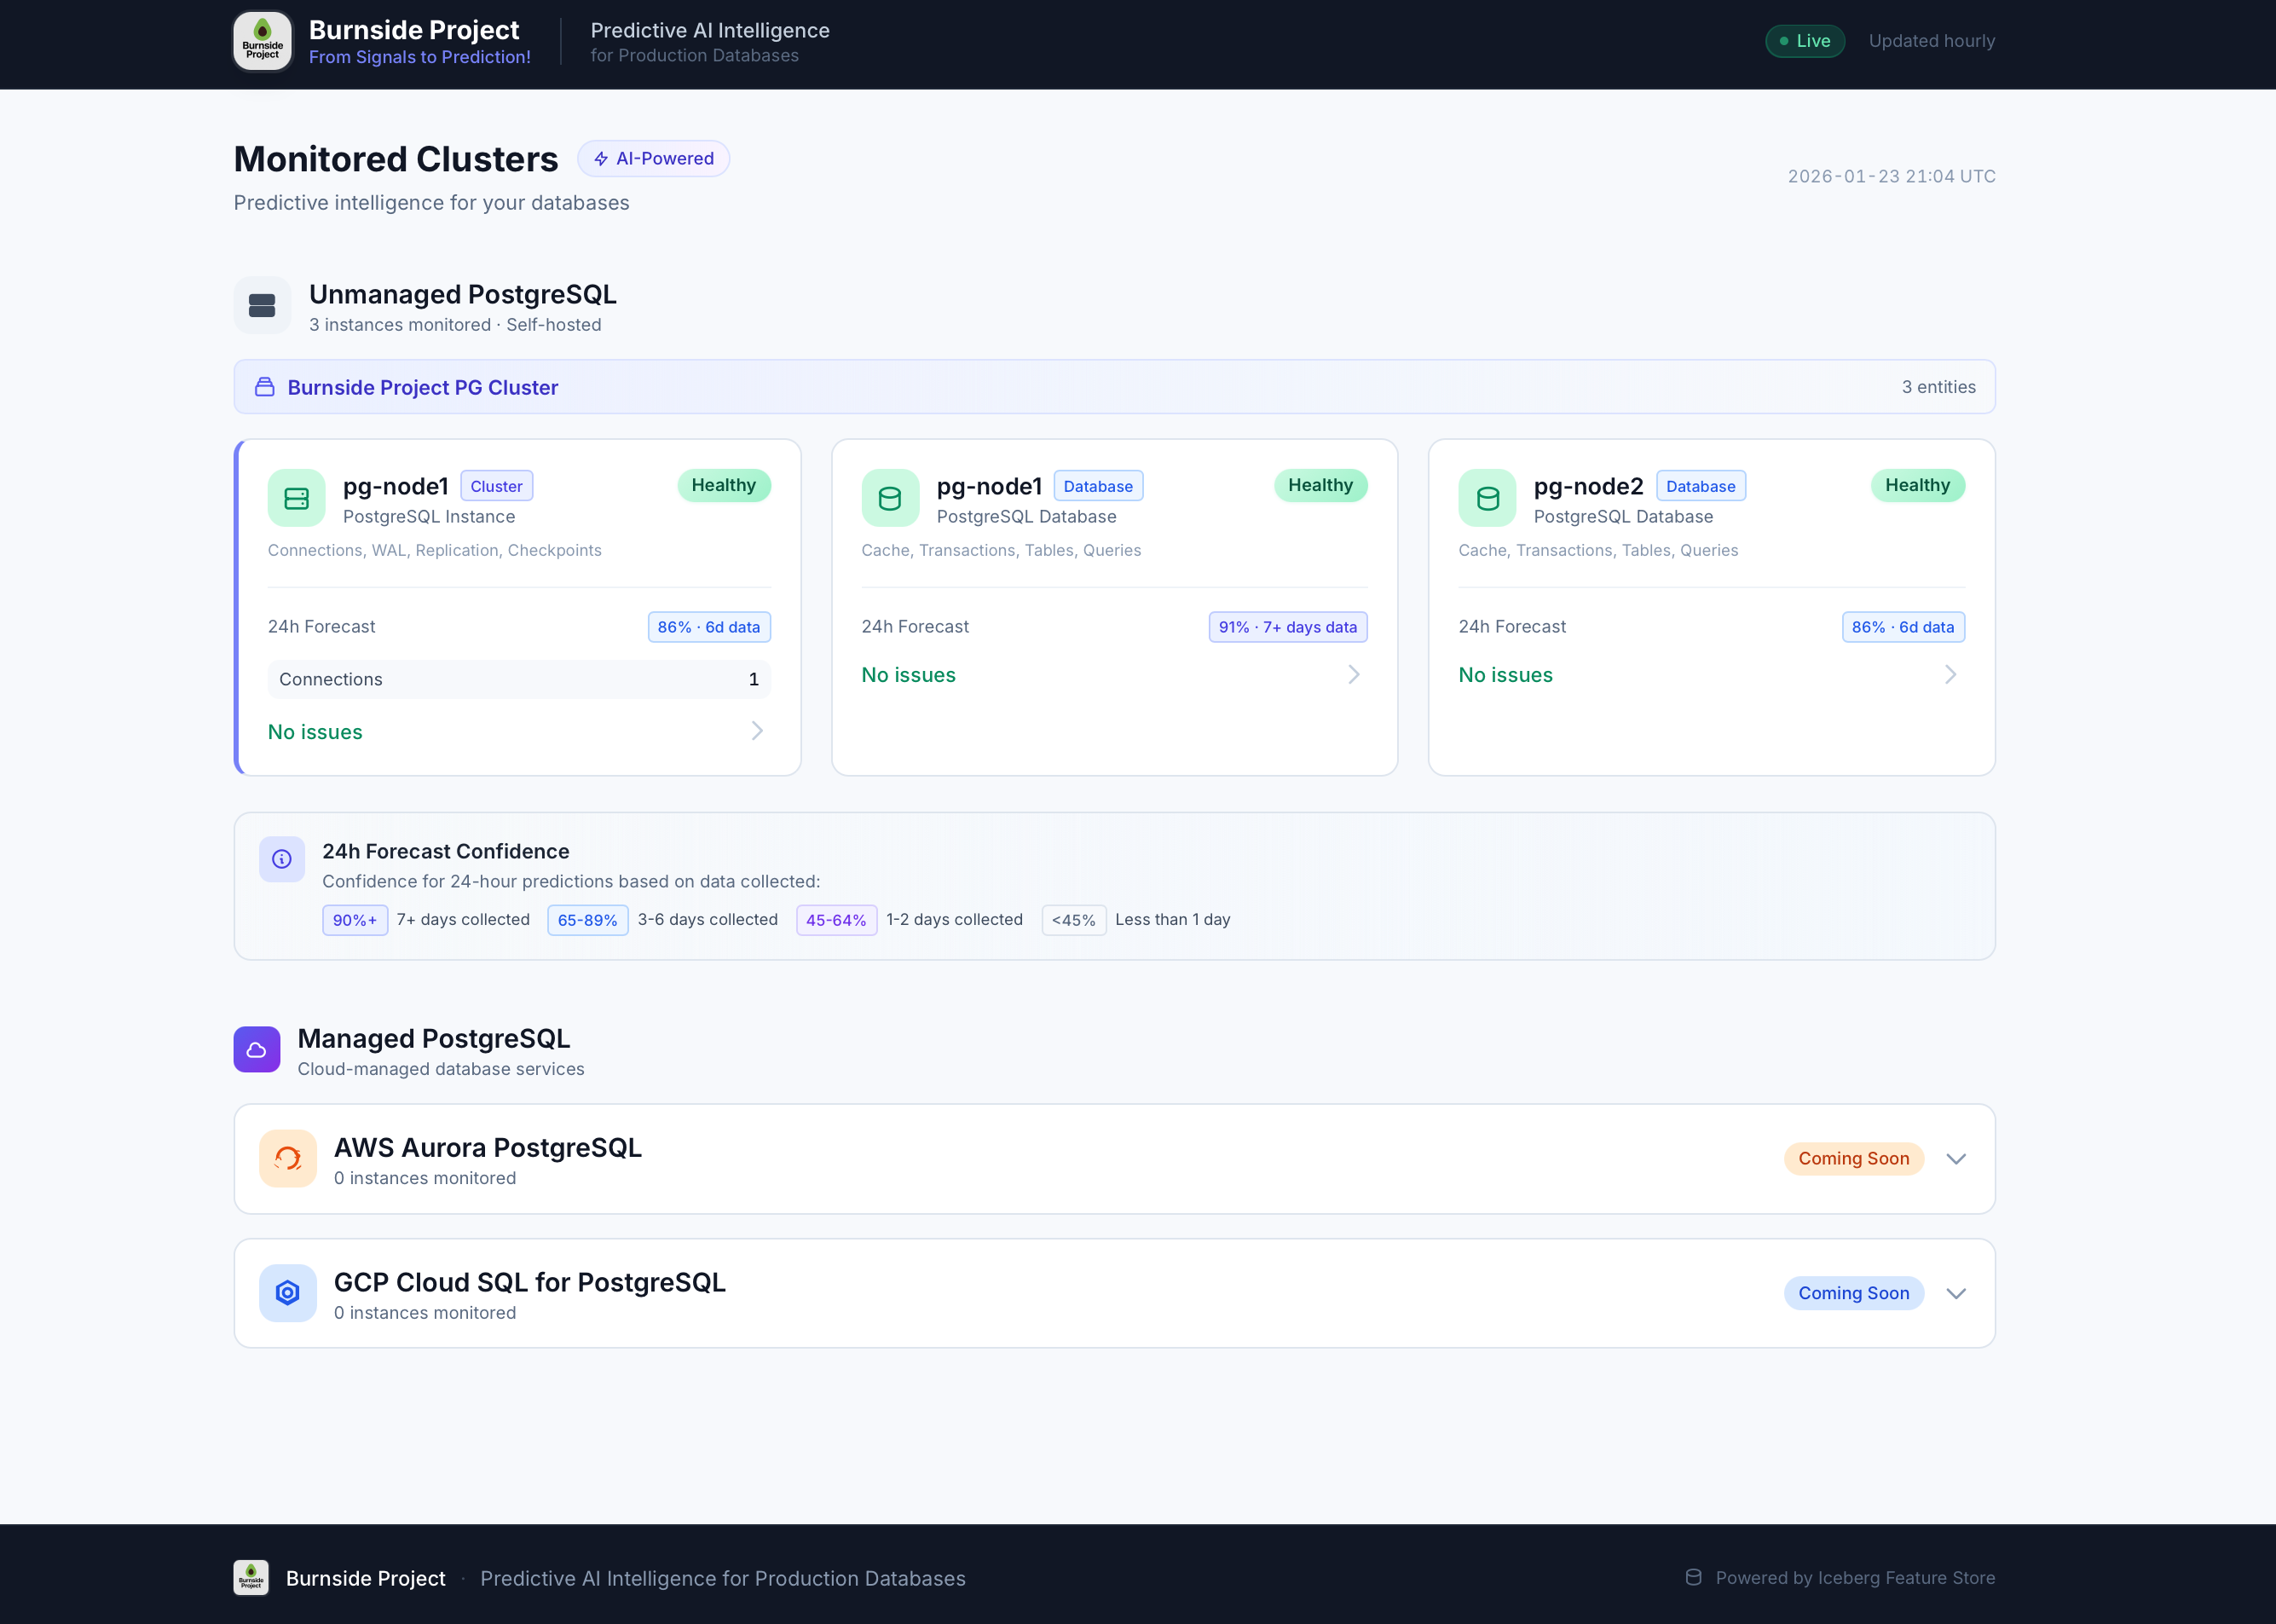
Task: Click the 91% forecast confidence badge
Action: (1287, 627)
